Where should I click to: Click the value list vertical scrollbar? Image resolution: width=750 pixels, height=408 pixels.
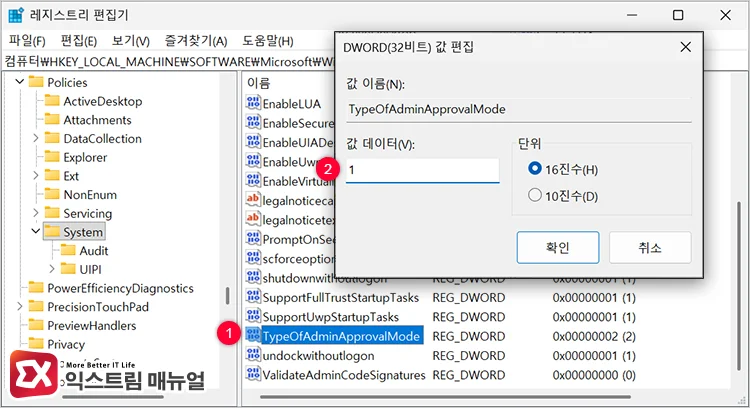(x=739, y=286)
